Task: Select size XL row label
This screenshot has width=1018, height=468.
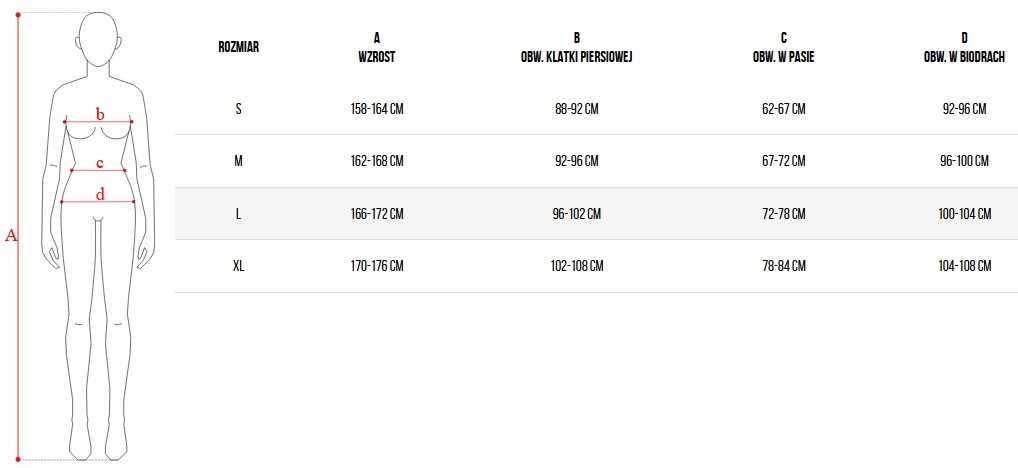Action: 238,266
